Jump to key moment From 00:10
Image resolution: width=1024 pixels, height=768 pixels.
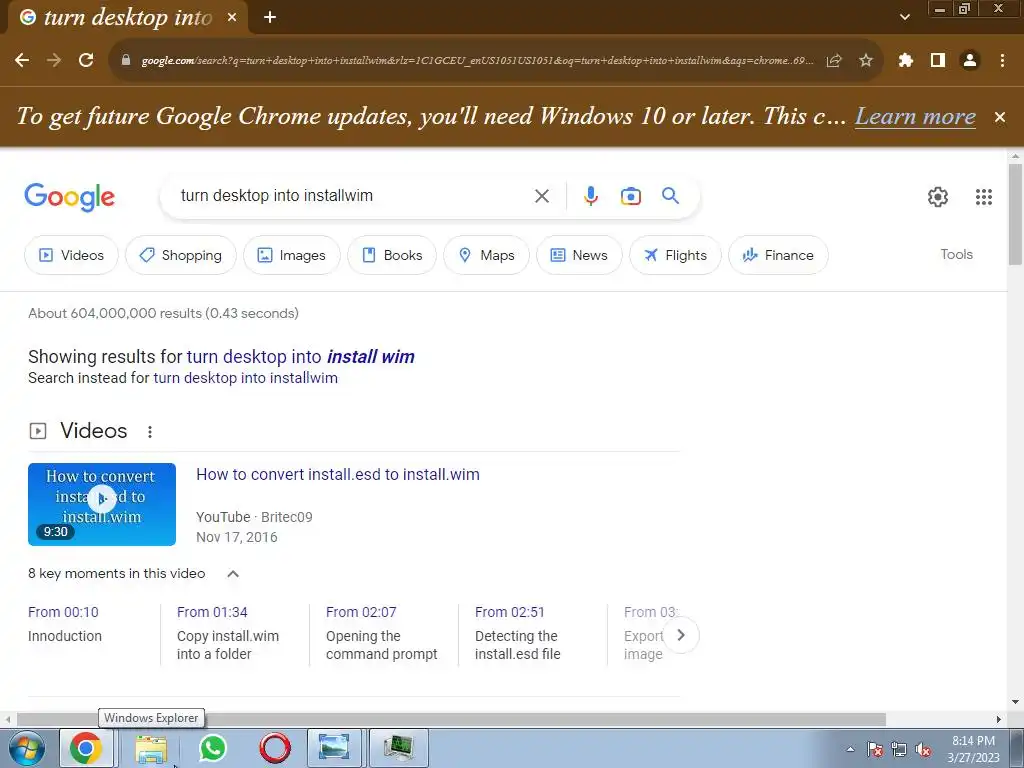(63, 613)
